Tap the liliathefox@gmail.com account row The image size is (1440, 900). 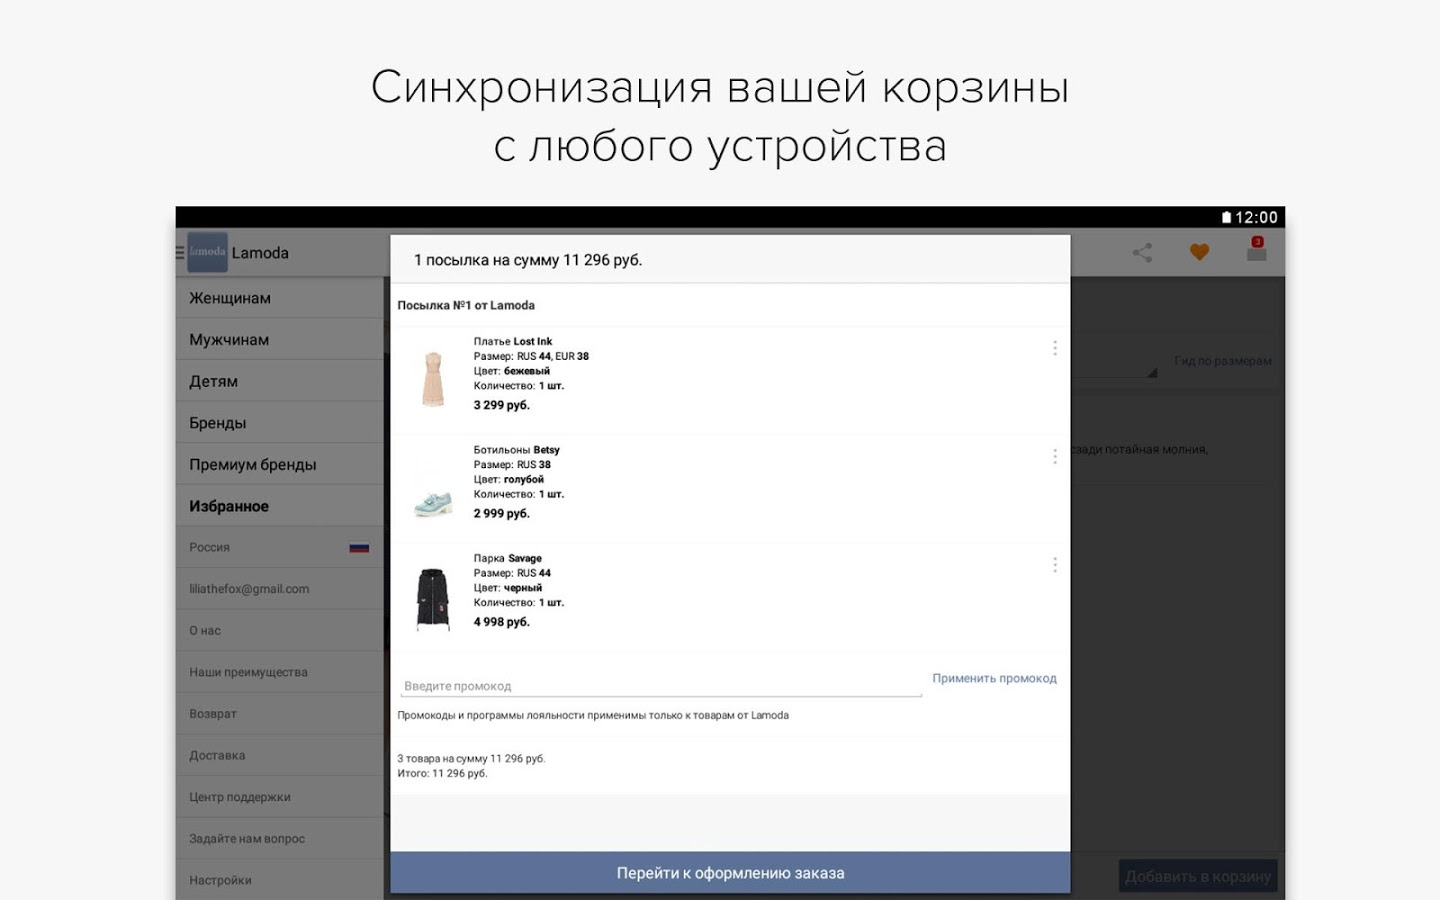(280, 589)
